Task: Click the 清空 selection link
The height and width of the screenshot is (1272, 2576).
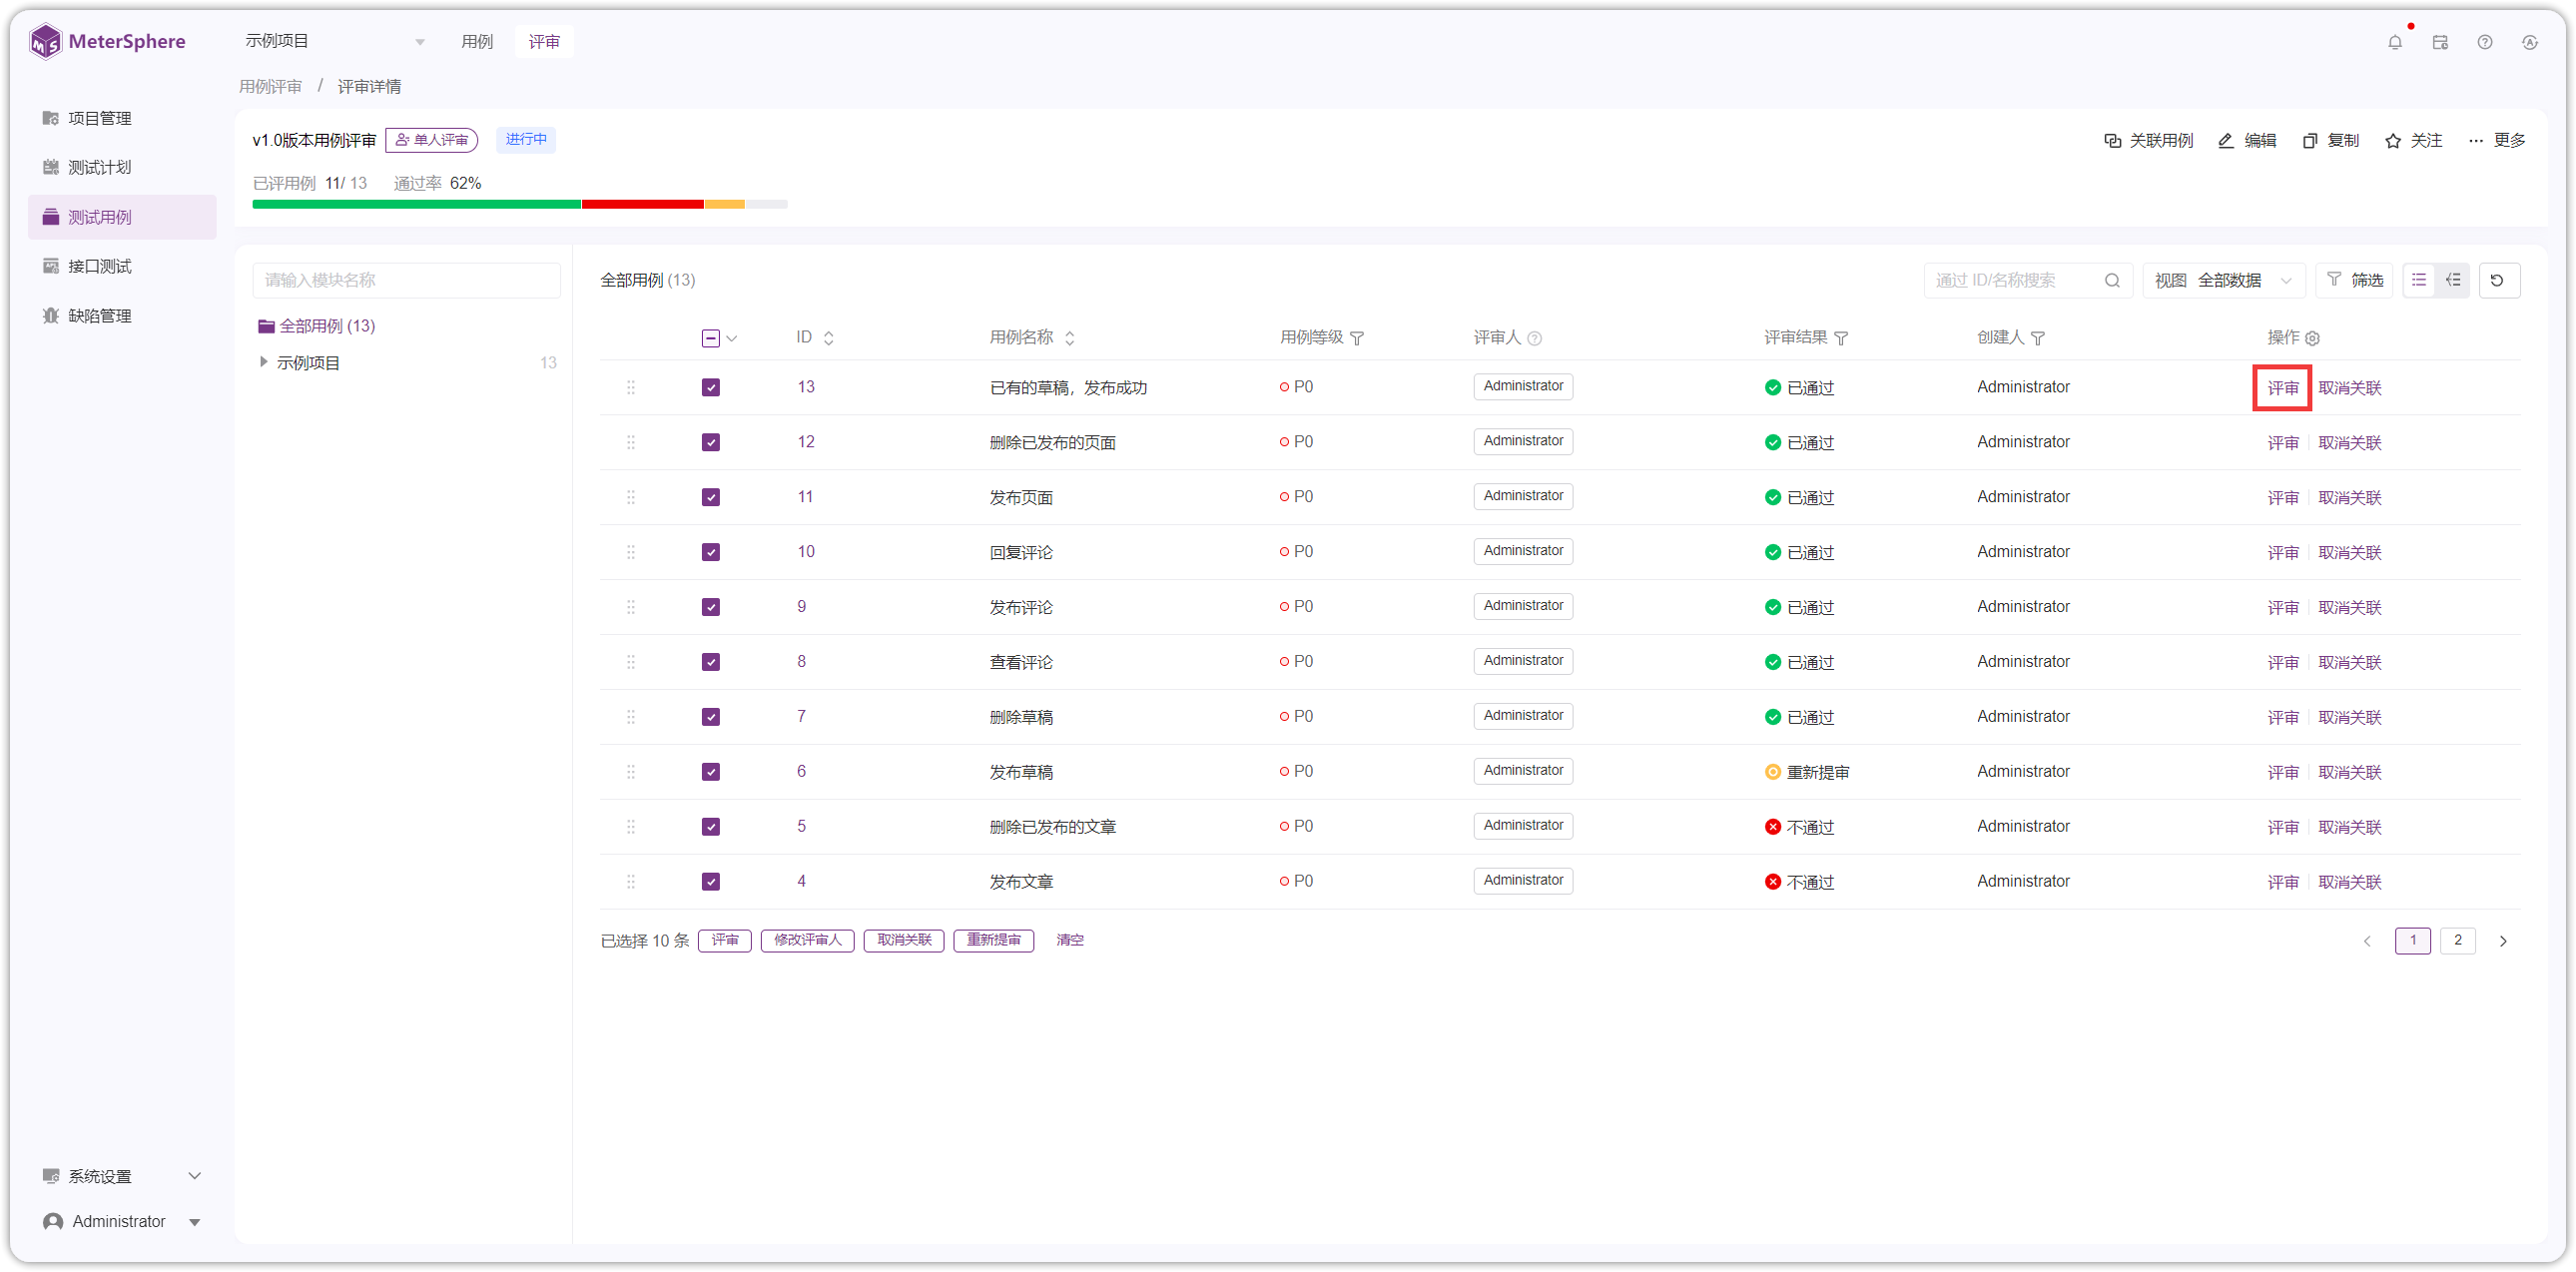Action: (1070, 940)
